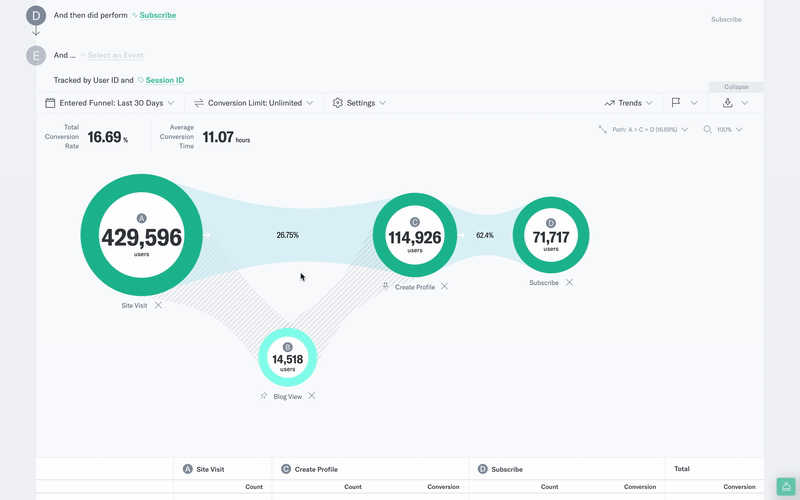Open the Path A > C > D selector
Image resolution: width=800 pixels, height=500 pixels.
[x=643, y=130]
